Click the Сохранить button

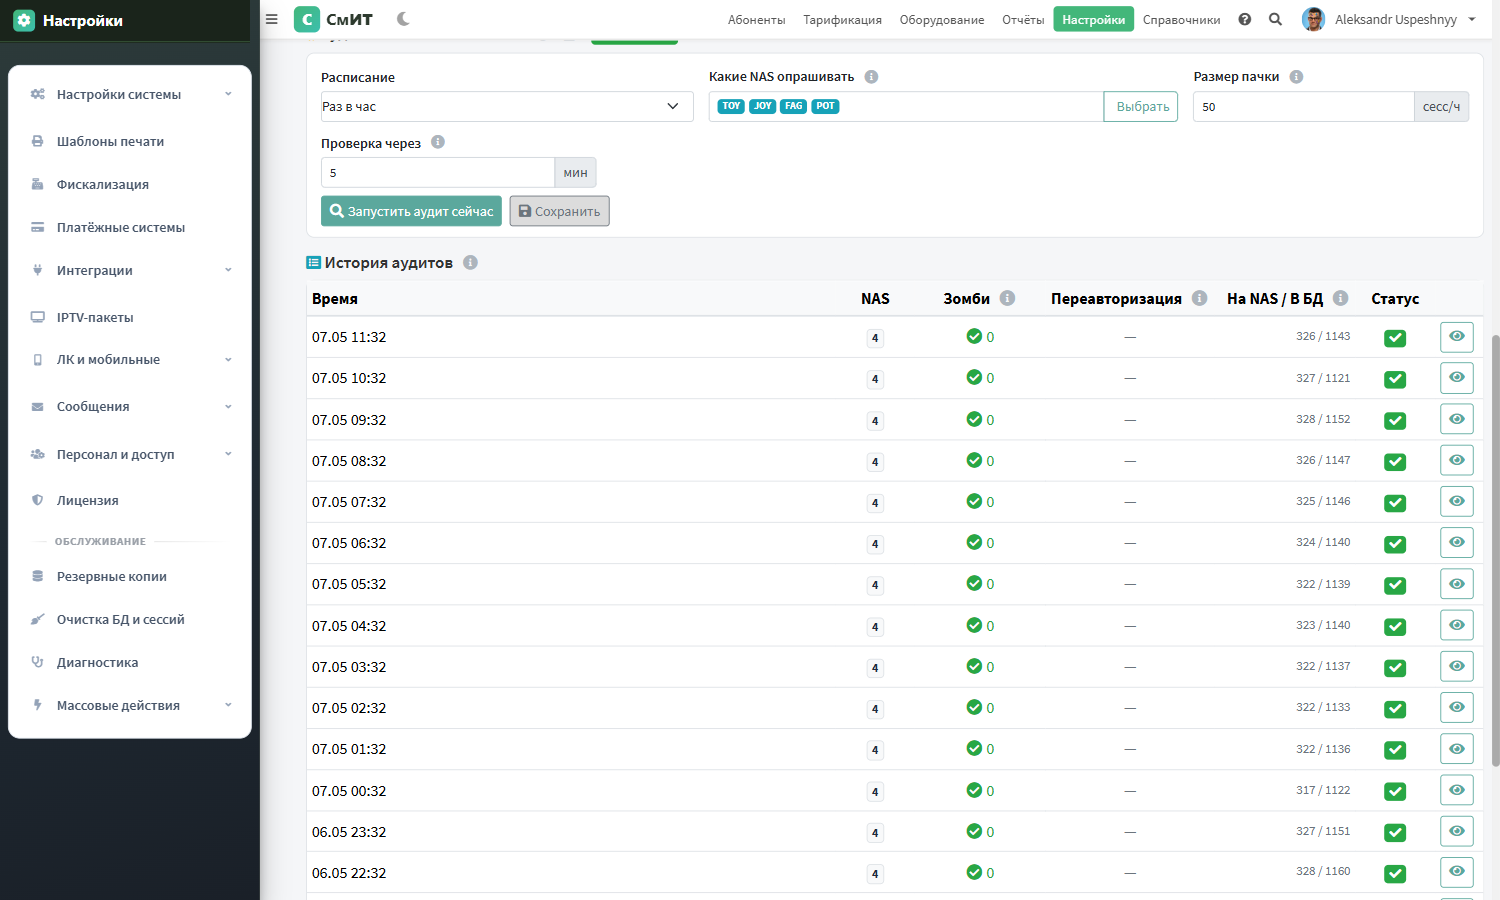pos(559,211)
